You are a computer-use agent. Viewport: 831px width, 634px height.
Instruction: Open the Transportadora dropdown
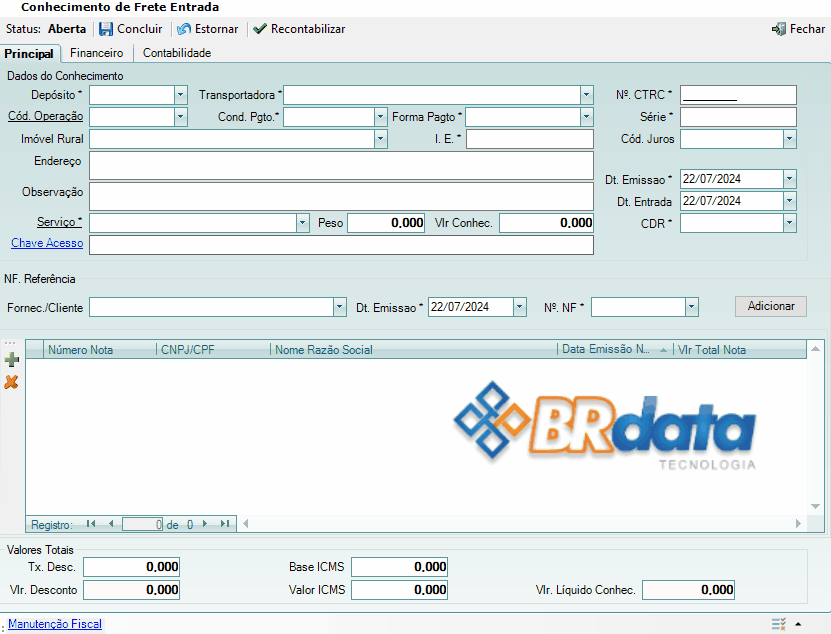coord(587,95)
